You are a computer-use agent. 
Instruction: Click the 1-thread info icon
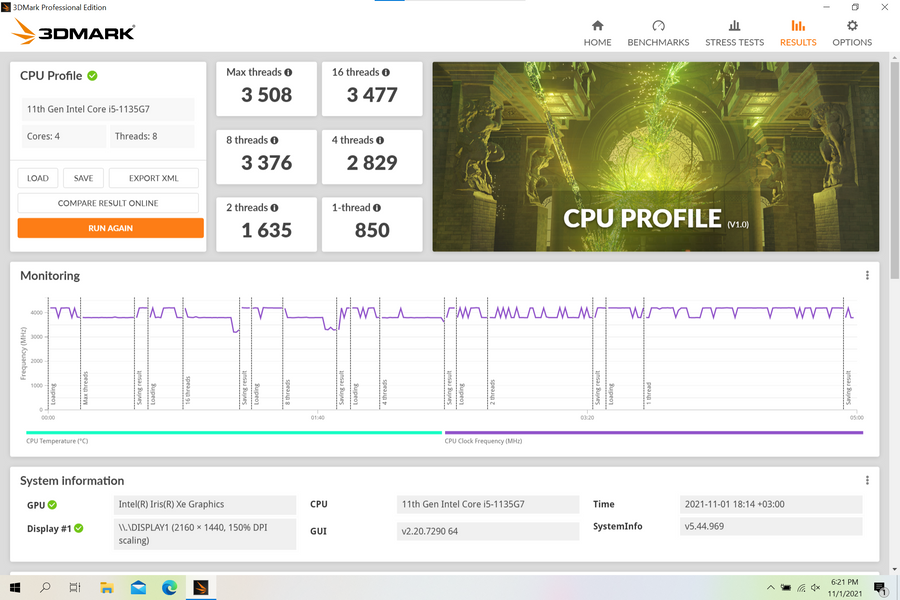tap(376, 208)
